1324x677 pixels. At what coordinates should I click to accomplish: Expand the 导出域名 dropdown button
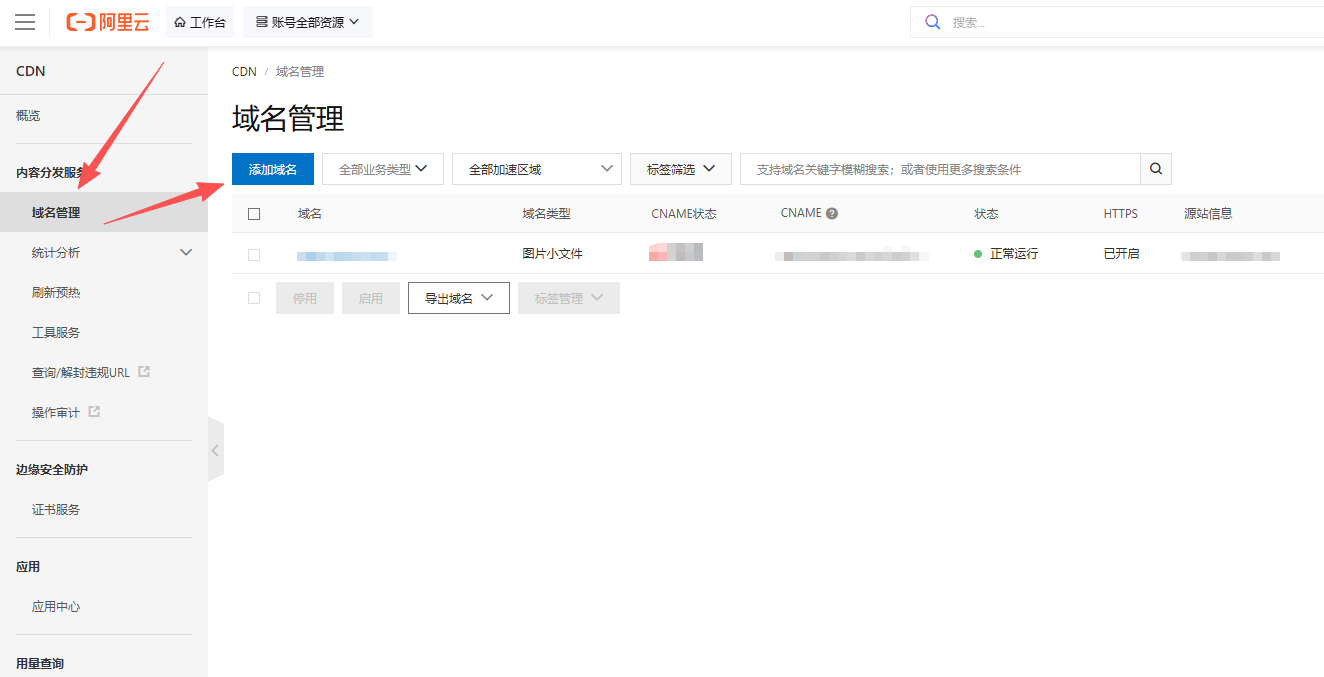click(459, 298)
